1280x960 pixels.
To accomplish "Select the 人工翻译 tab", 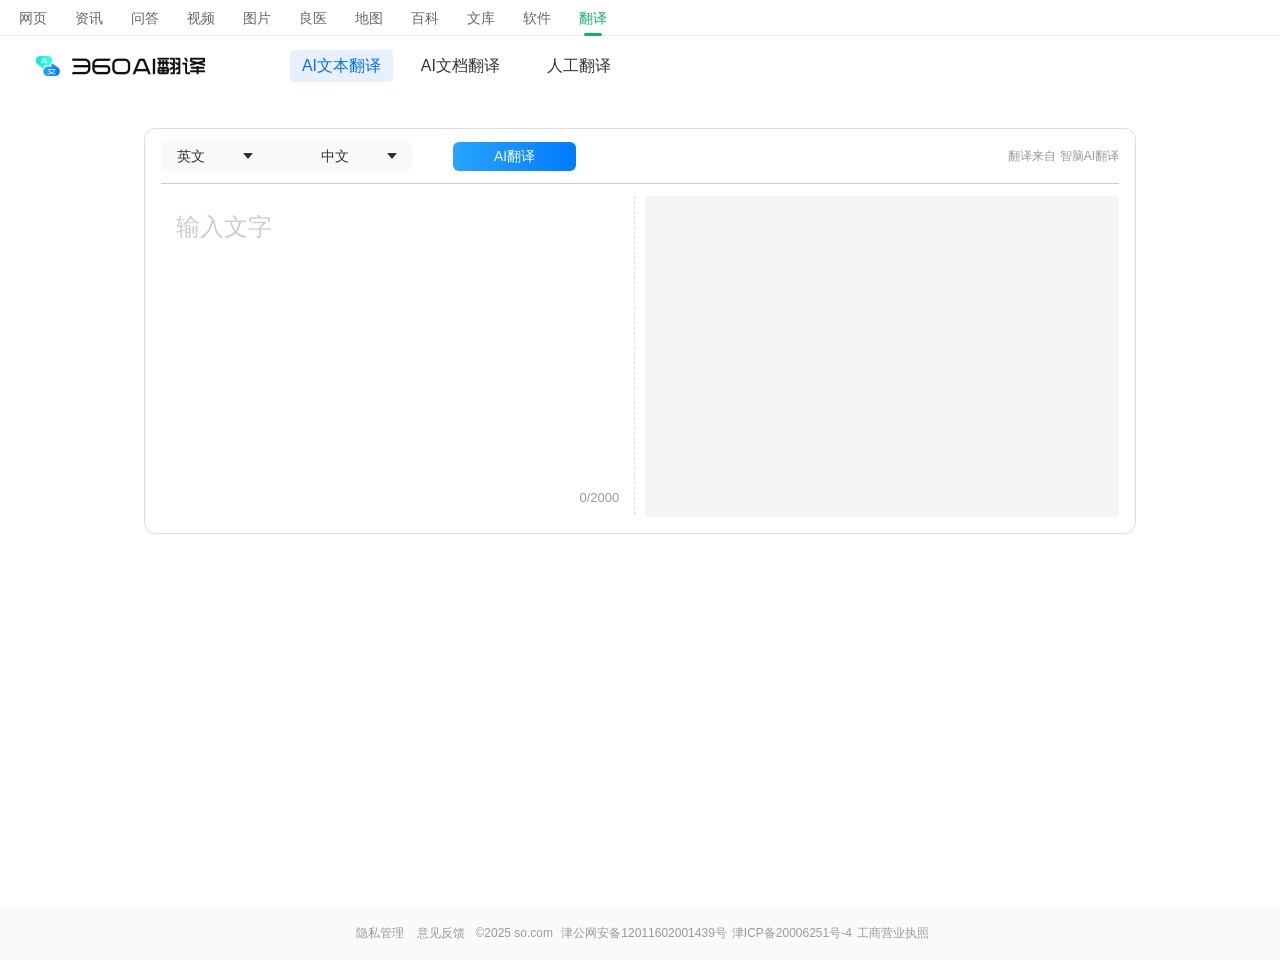I will (x=578, y=66).
